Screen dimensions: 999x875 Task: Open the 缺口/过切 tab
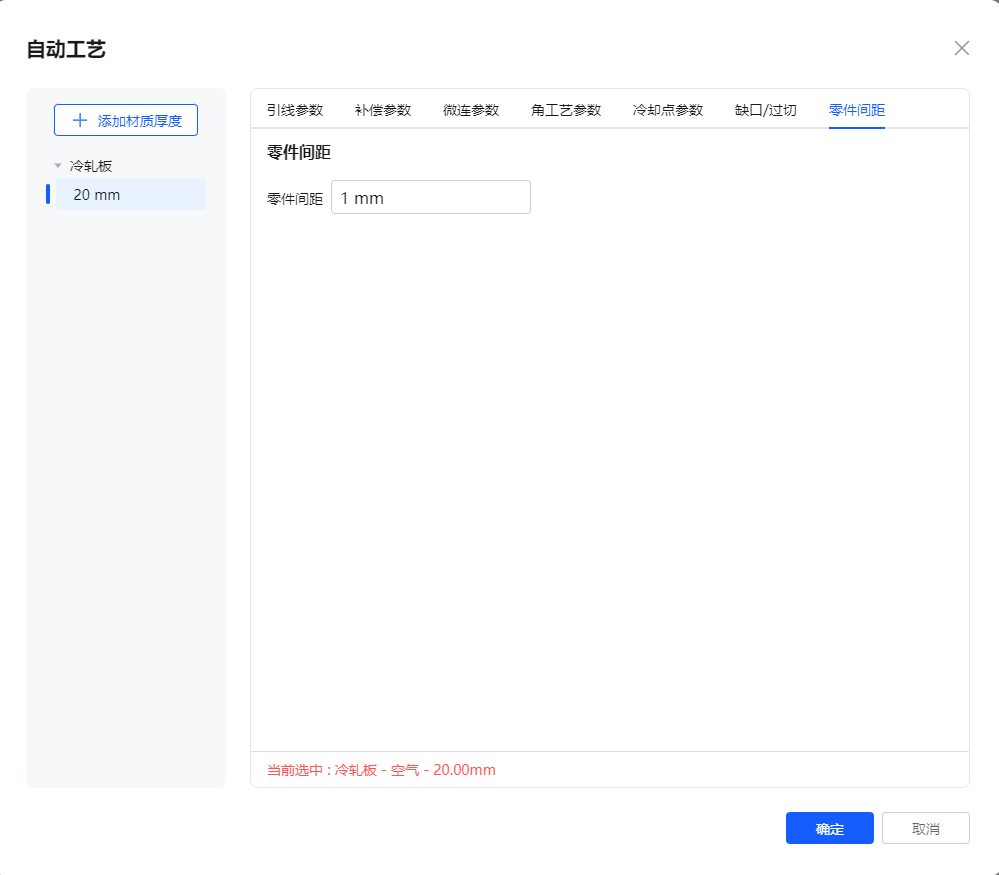click(766, 110)
